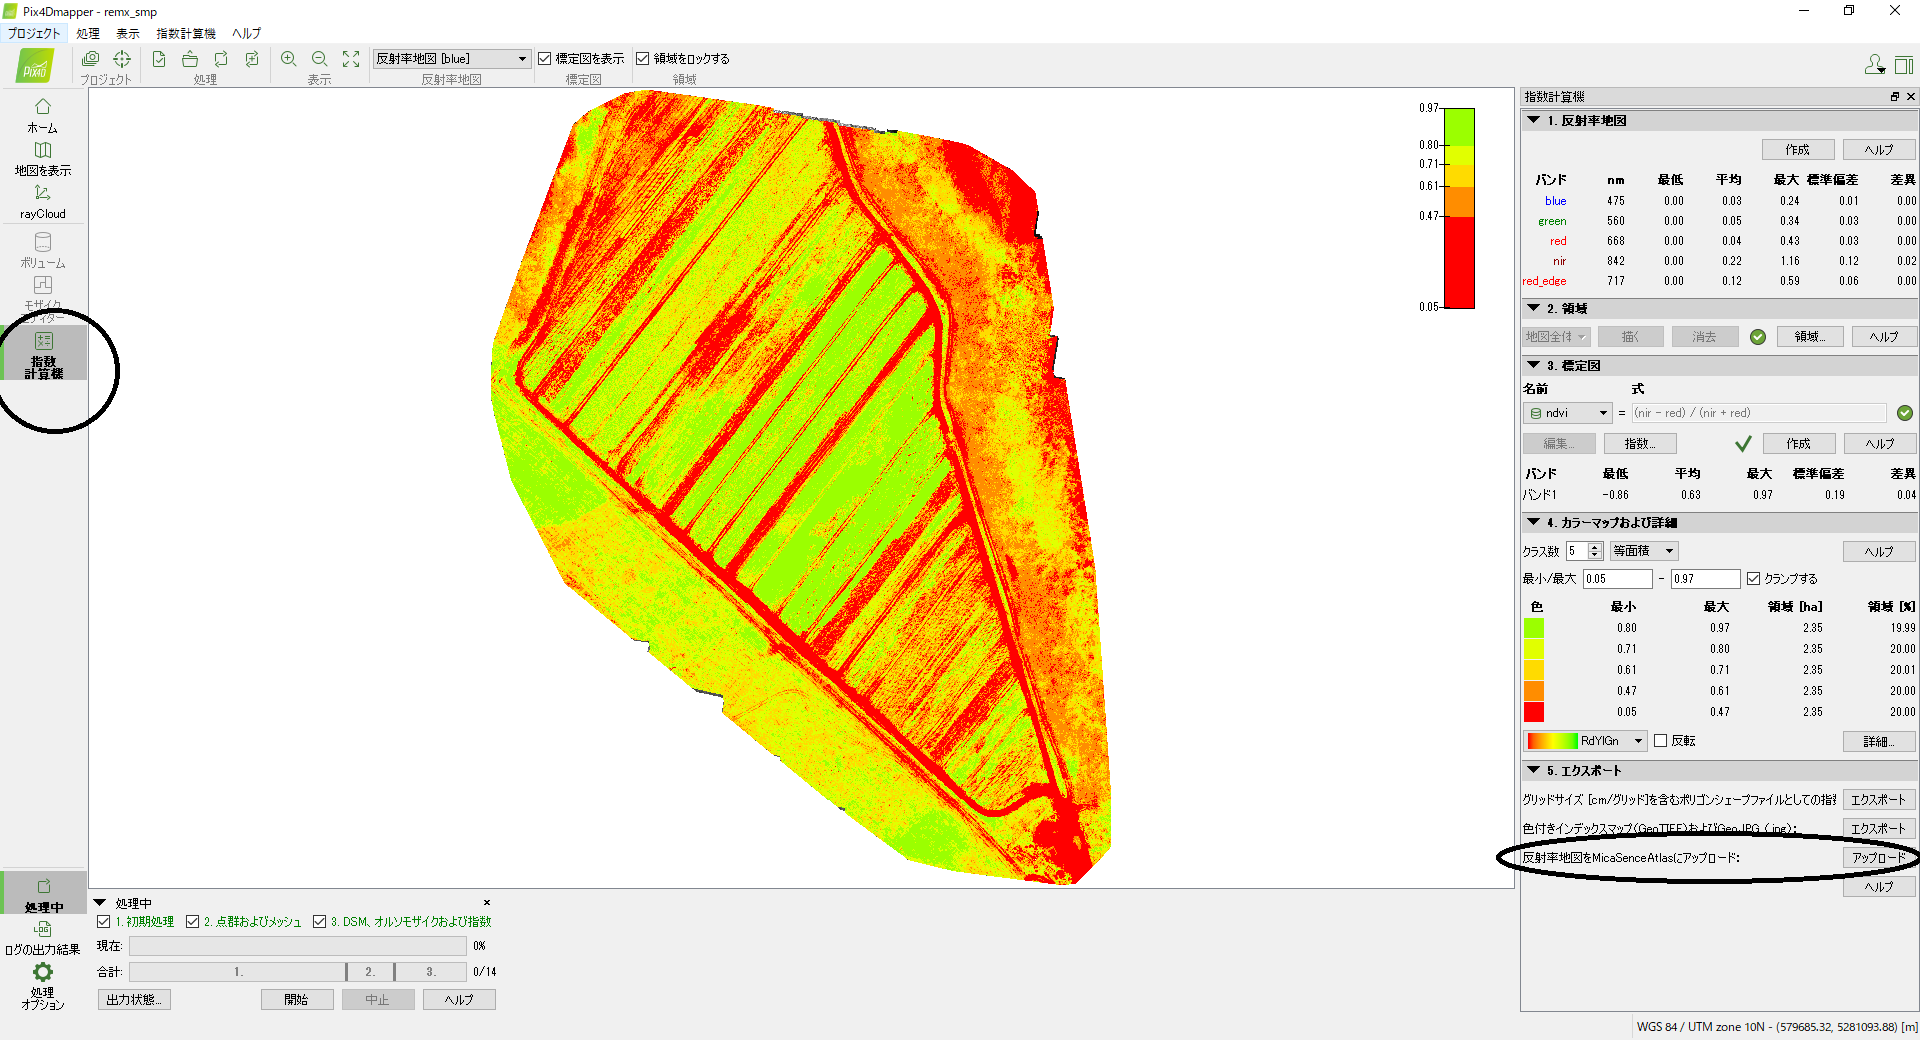
Task: Collapse section 3. 標定図
Action: click(x=1534, y=365)
